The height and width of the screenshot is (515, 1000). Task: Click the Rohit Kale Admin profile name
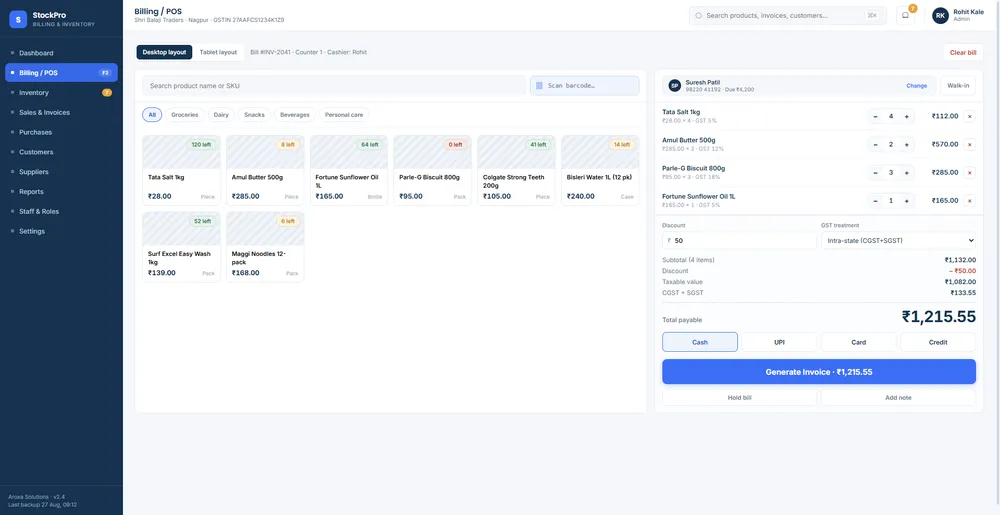click(x=968, y=15)
